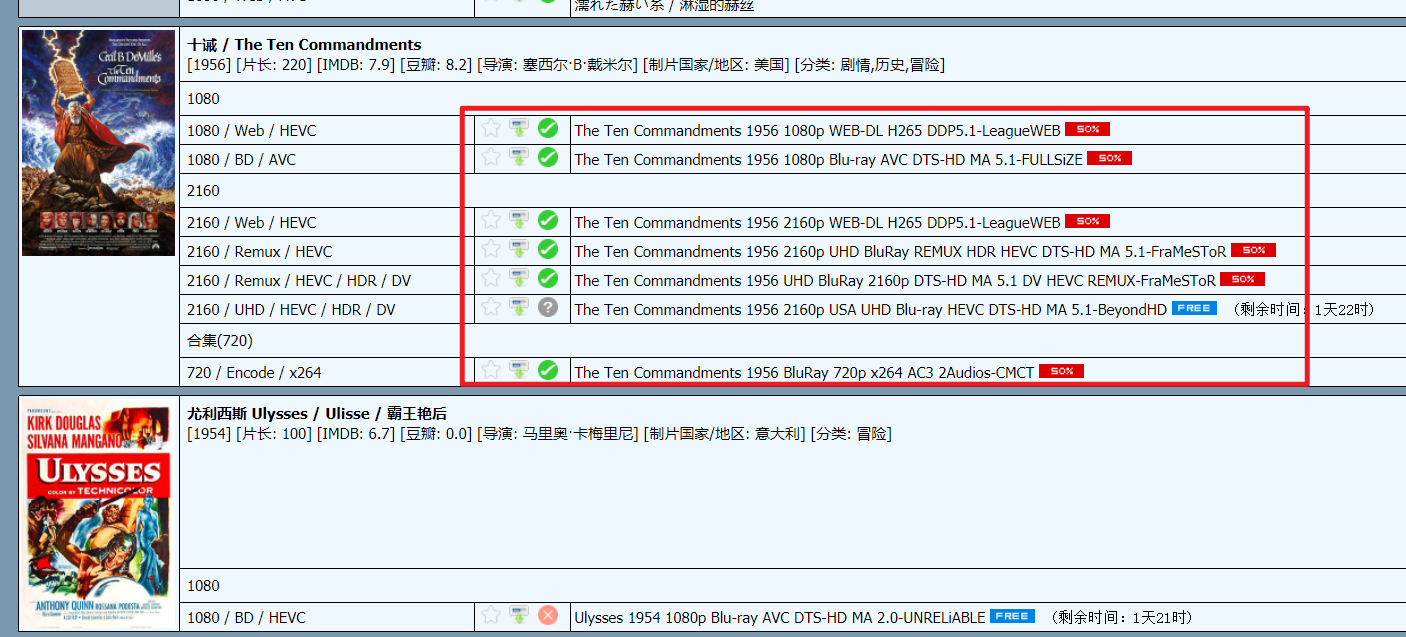The height and width of the screenshot is (637, 1406).
Task: Bookmark star for 2160p WEB-DL LeagueWEB torrent
Action: [490, 219]
